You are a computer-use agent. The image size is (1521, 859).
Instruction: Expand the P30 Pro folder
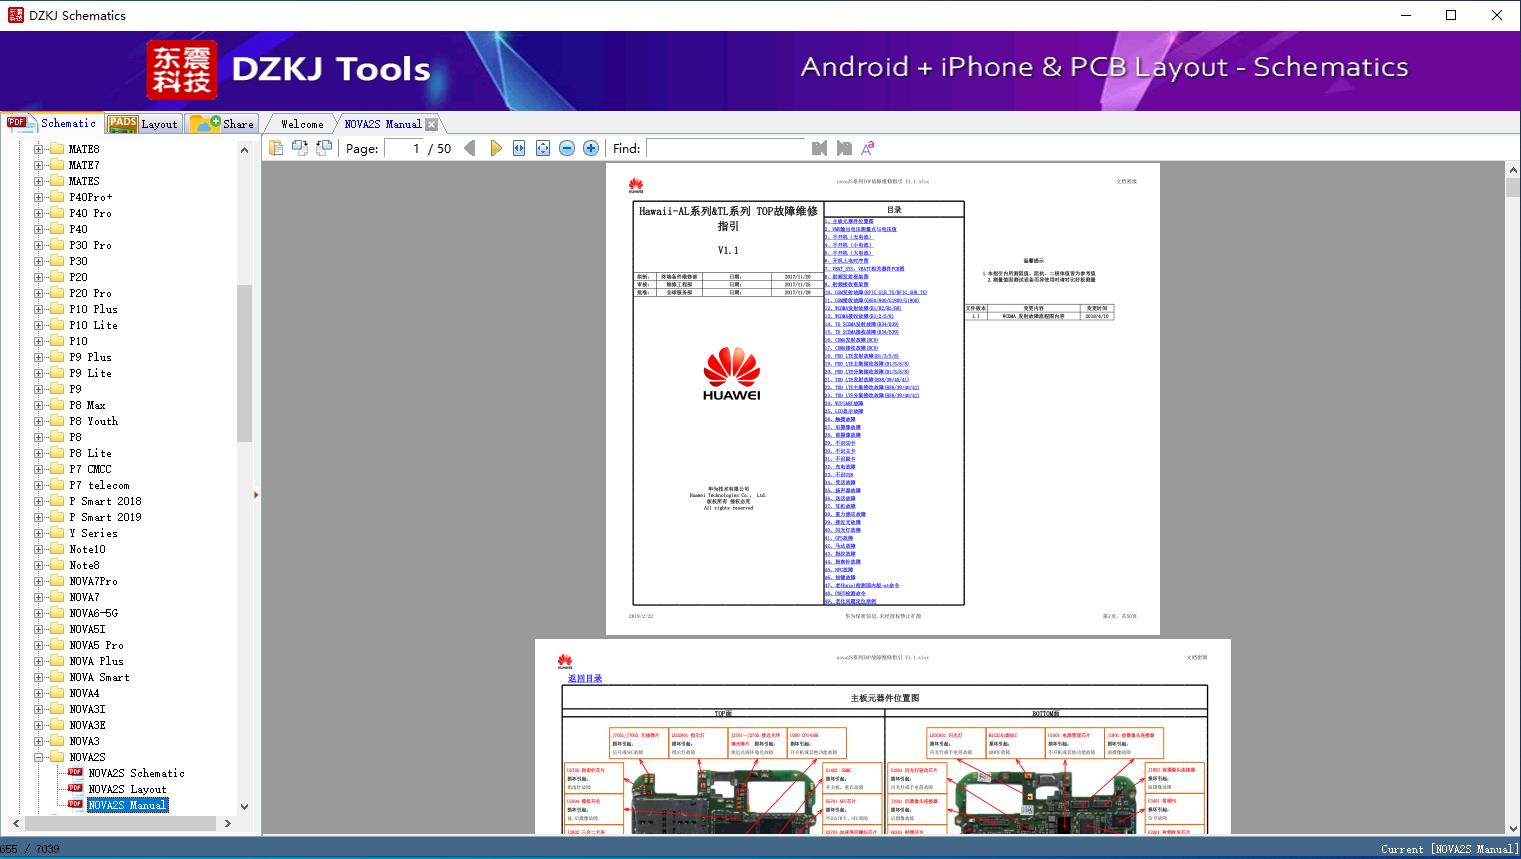(x=39, y=245)
